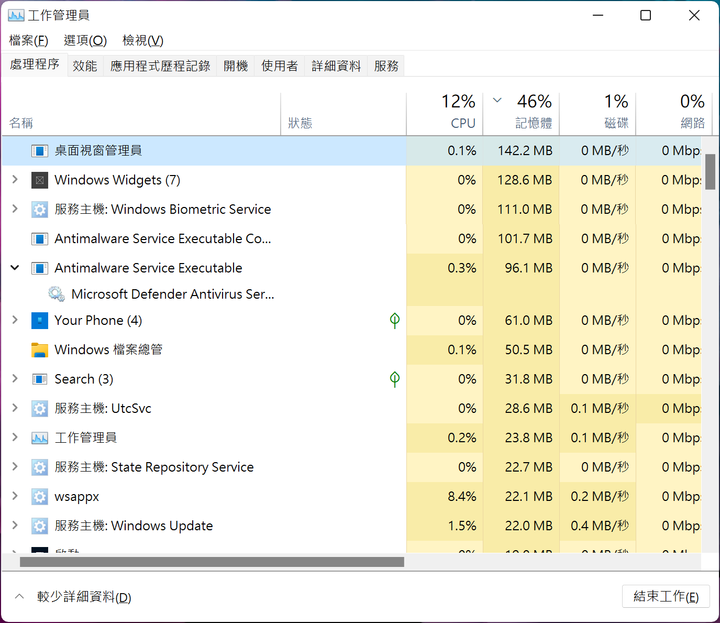Expand the Search (3) group
The image size is (720, 623).
tap(15, 379)
